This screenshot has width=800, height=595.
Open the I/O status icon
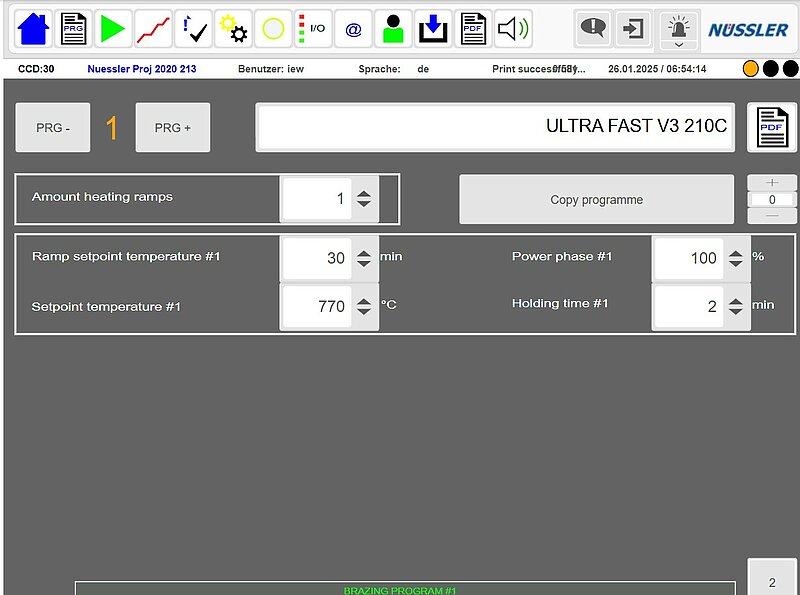[313, 29]
